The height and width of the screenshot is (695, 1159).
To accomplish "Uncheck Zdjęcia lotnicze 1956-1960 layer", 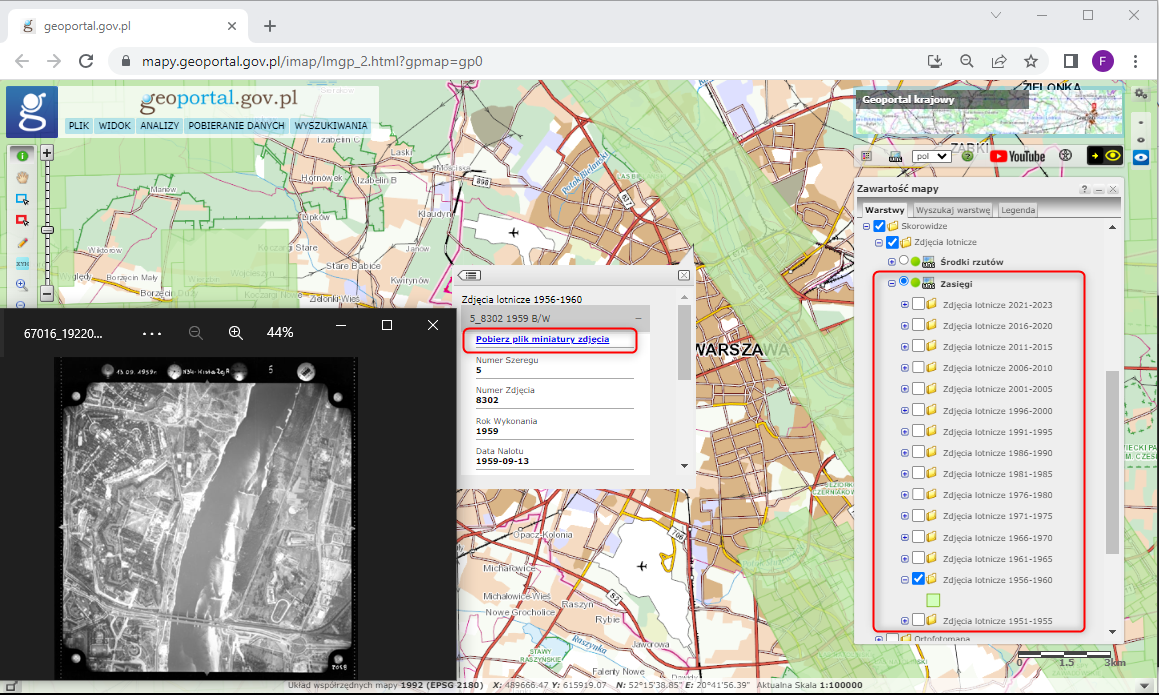I will pyautogui.click(x=918, y=579).
